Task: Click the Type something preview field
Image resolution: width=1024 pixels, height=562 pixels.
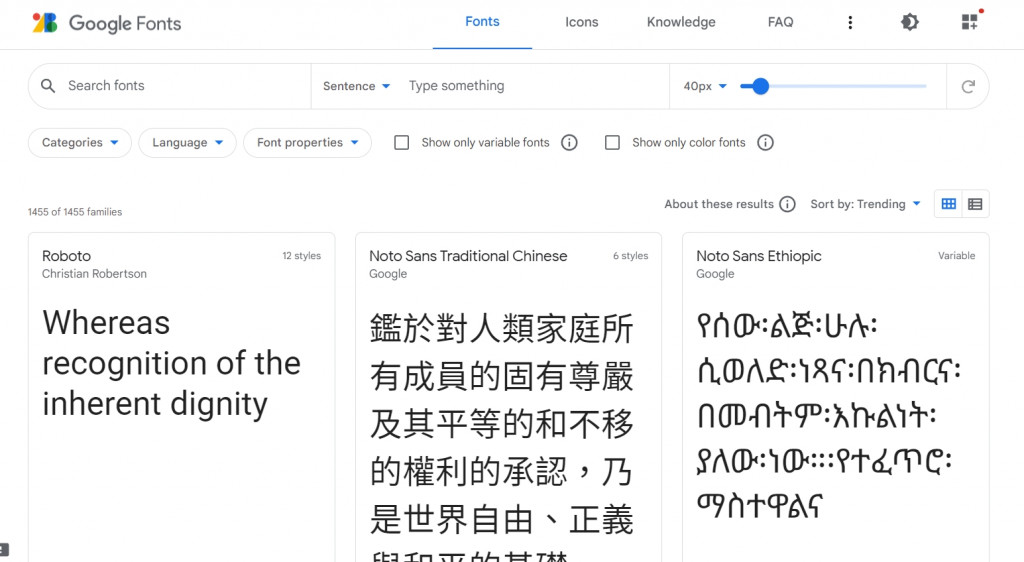Action: point(536,86)
